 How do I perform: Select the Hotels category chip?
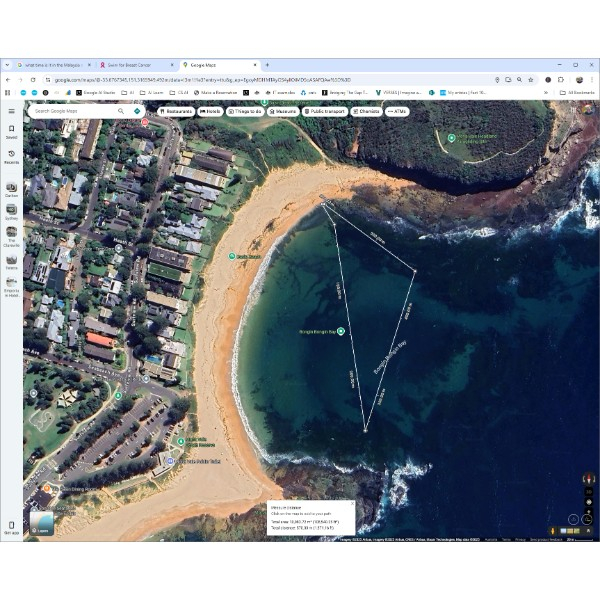click(x=211, y=111)
